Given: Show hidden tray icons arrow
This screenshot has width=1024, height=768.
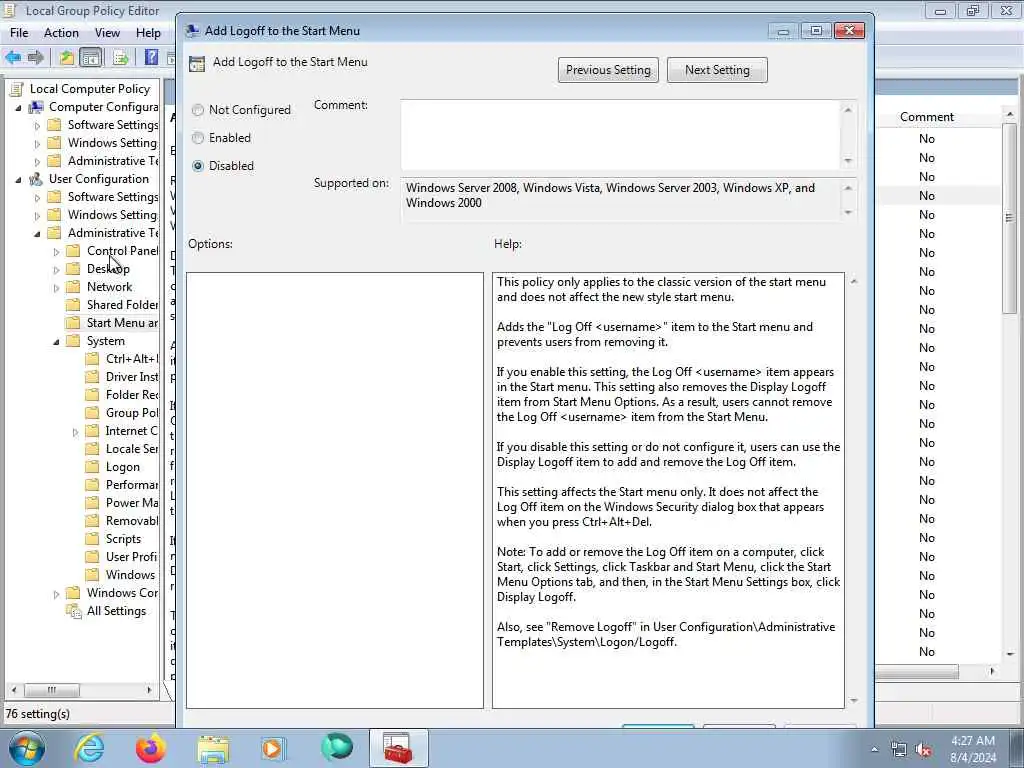Looking at the screenshot, I should coord(874,750).
